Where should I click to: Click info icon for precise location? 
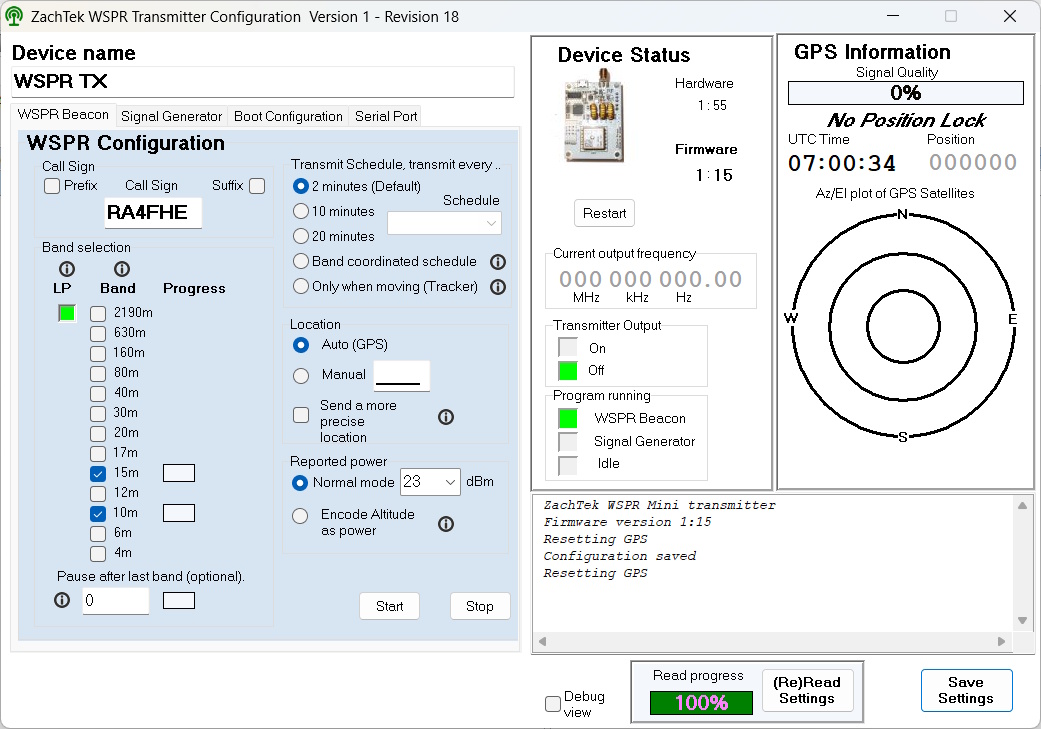[446, 417]
